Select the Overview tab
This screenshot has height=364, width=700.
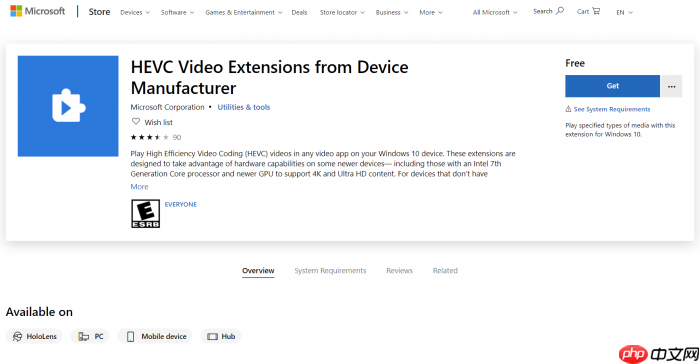[258, 271]
